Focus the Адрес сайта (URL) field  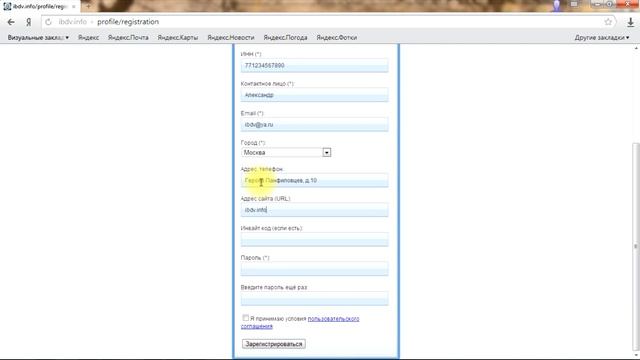pos(314,210)
